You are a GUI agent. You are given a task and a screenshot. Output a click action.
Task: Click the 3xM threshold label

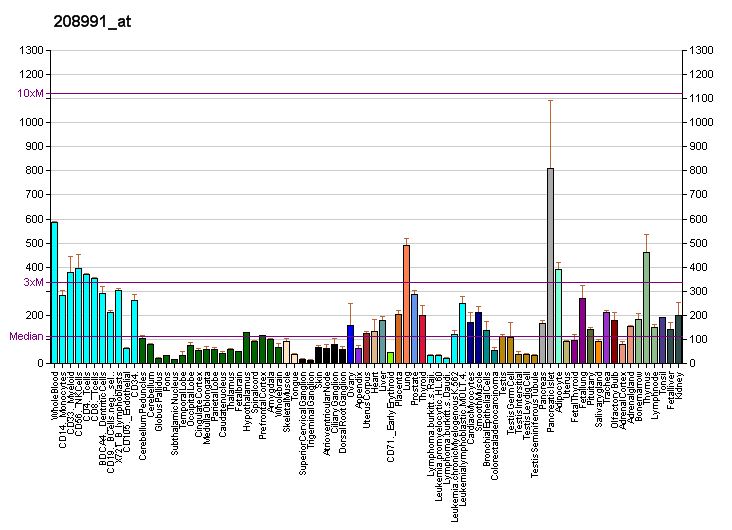click(x=34, y=282)
